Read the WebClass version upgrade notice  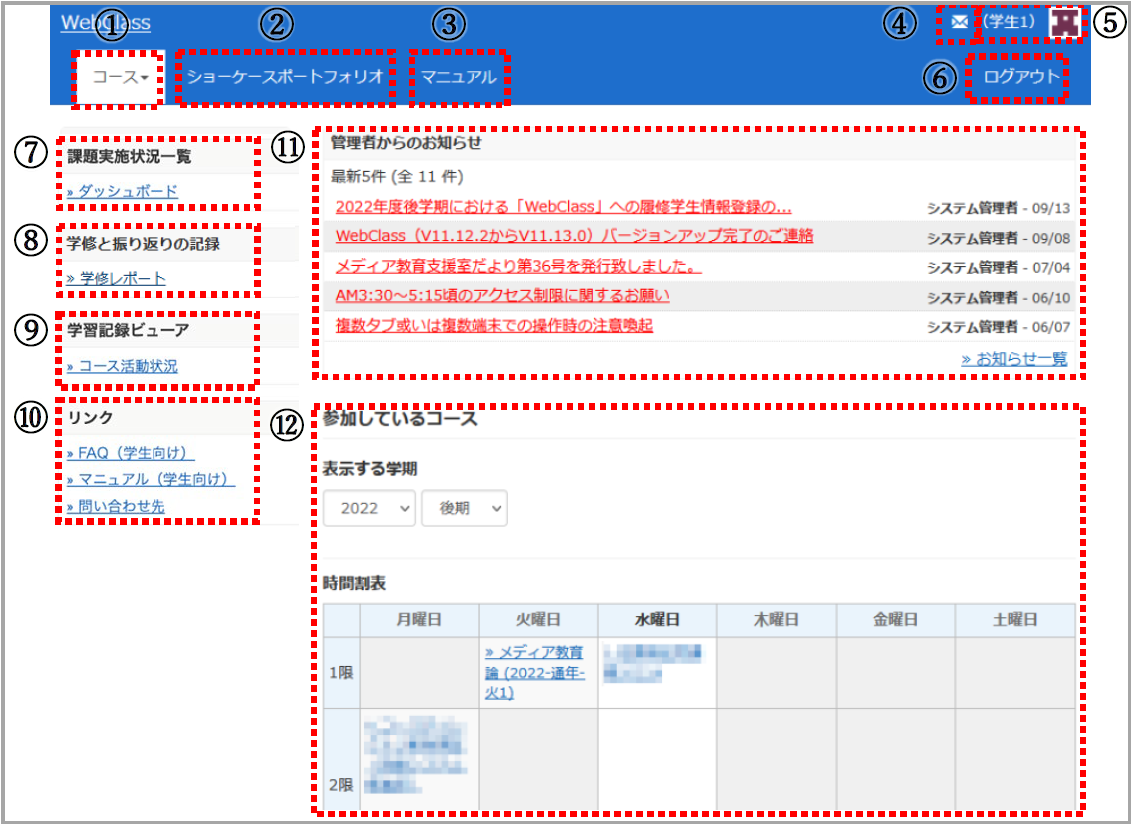coord(574,236)
